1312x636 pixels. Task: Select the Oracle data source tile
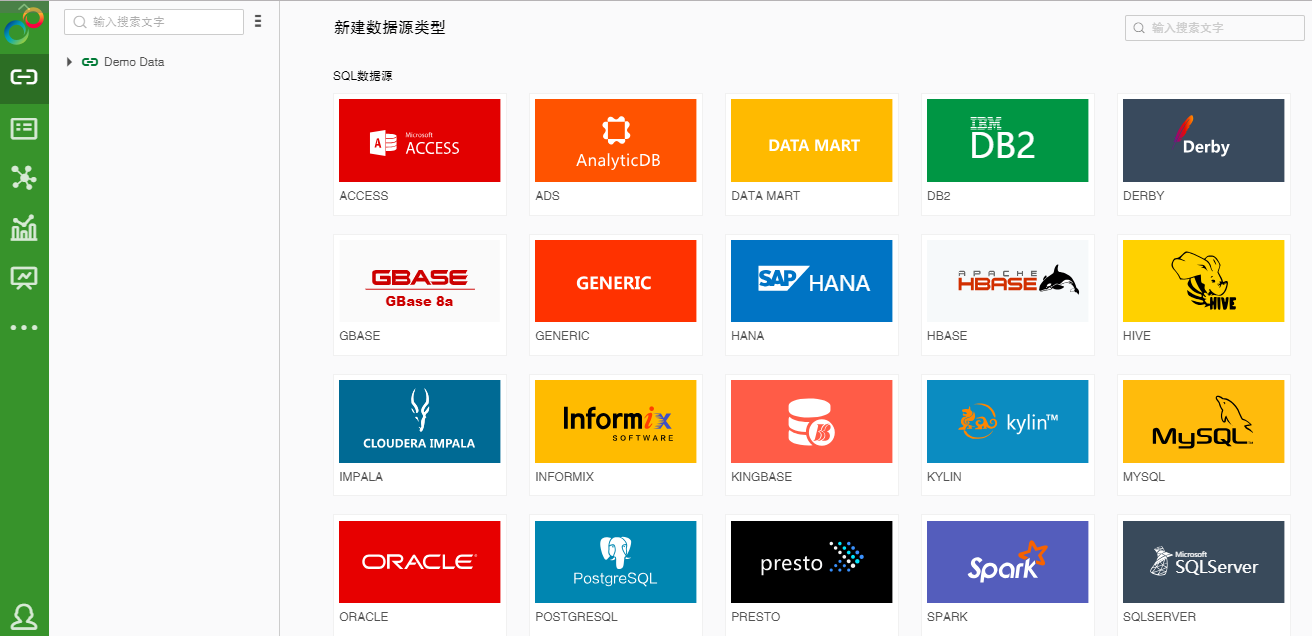420,561
